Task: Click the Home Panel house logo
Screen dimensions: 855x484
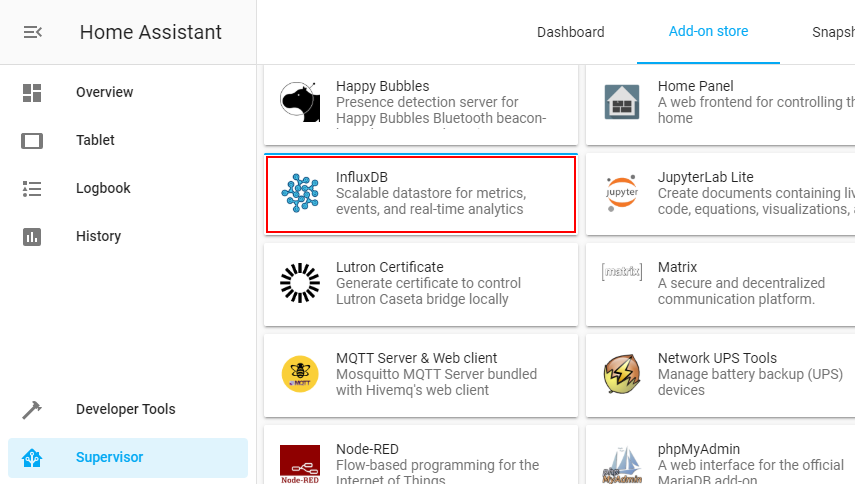Action: click(622, 102)
